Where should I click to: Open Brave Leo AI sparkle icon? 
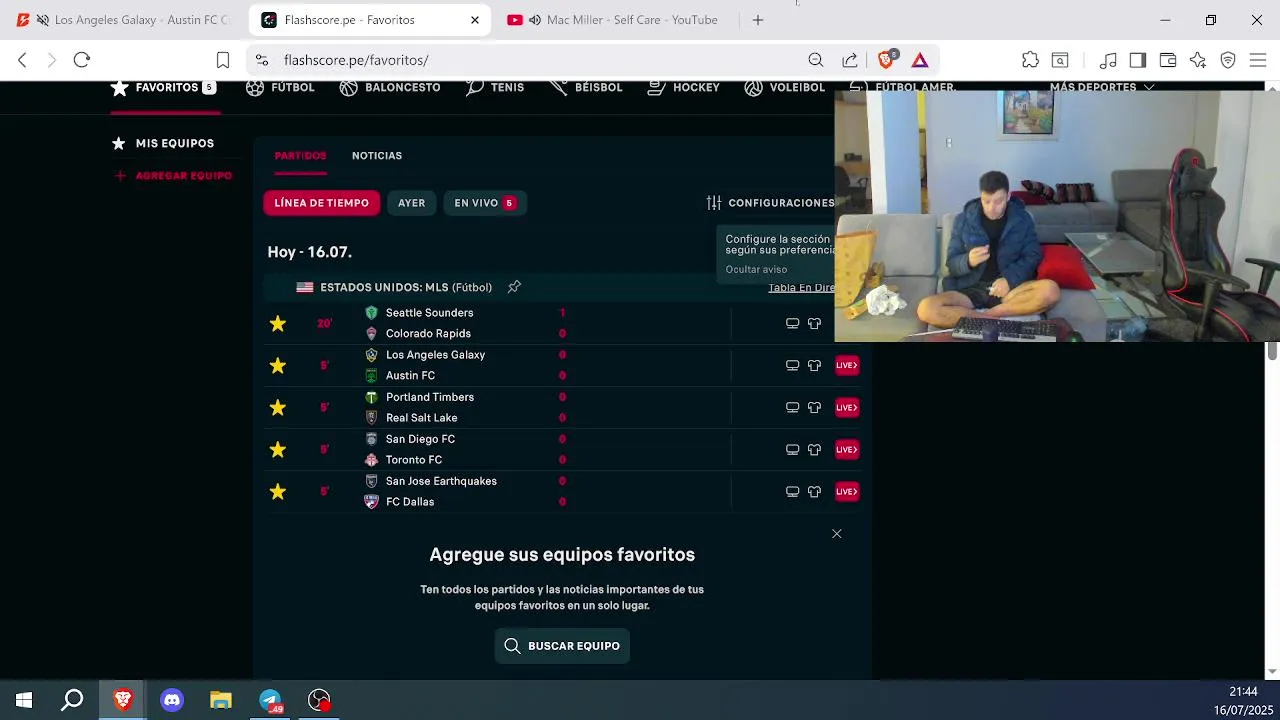click(x=1198, y=60)
